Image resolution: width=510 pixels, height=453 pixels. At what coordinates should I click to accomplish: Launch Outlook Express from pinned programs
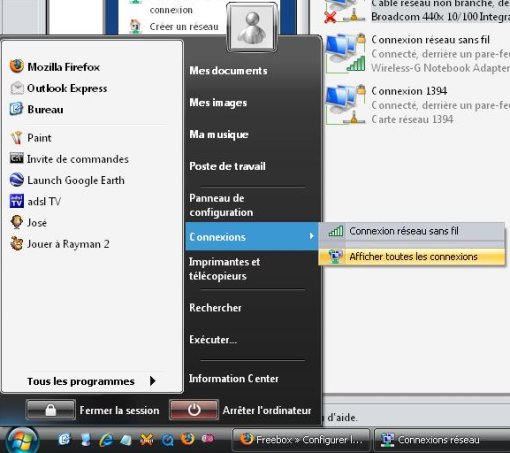(59, 88)
